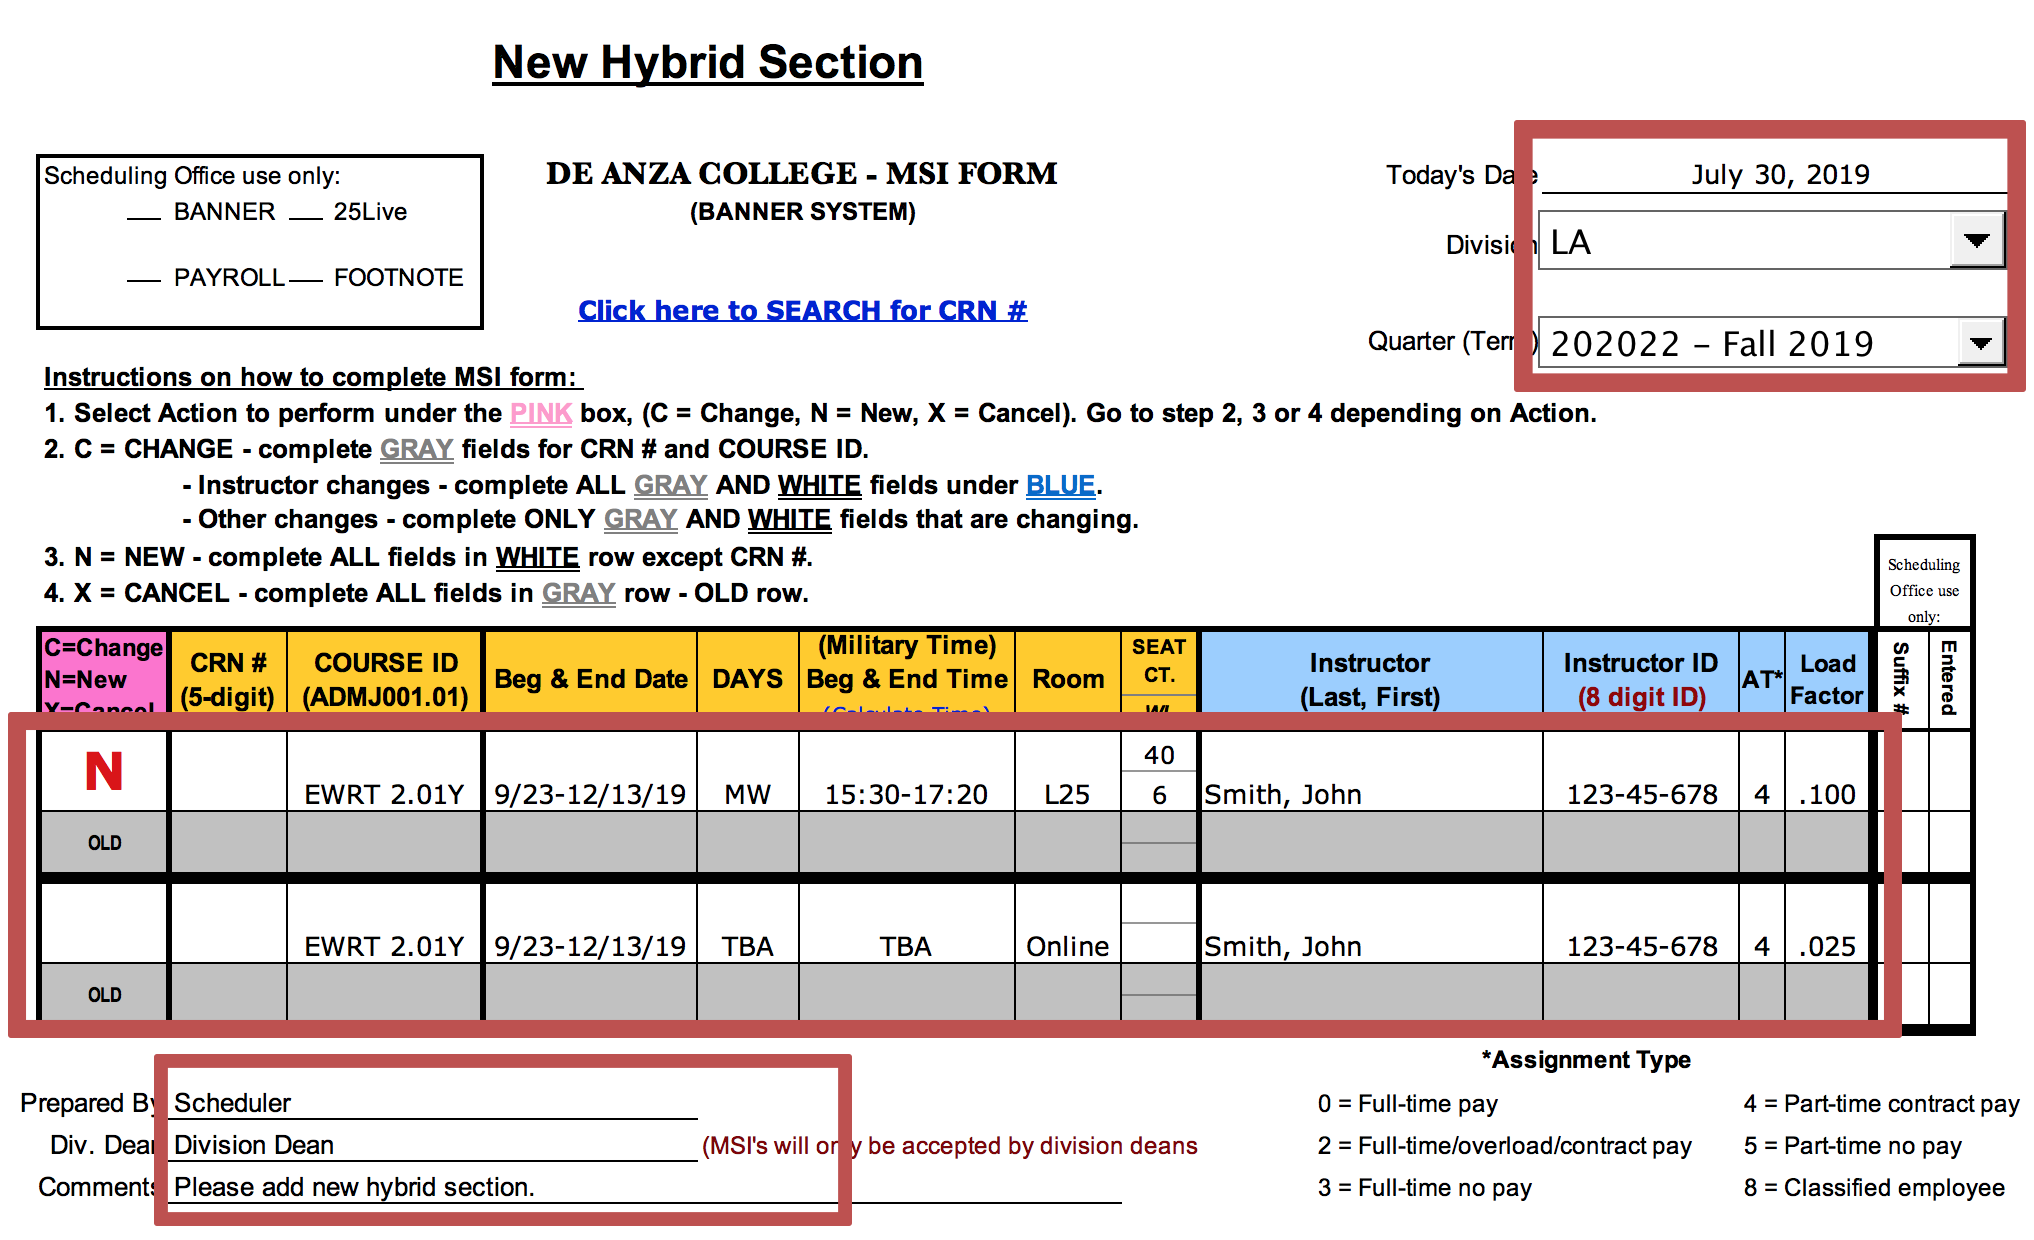The image size is (2034, 1240).
Task: Open the Division dropdown arrow
Action: tap(1976, 240)
